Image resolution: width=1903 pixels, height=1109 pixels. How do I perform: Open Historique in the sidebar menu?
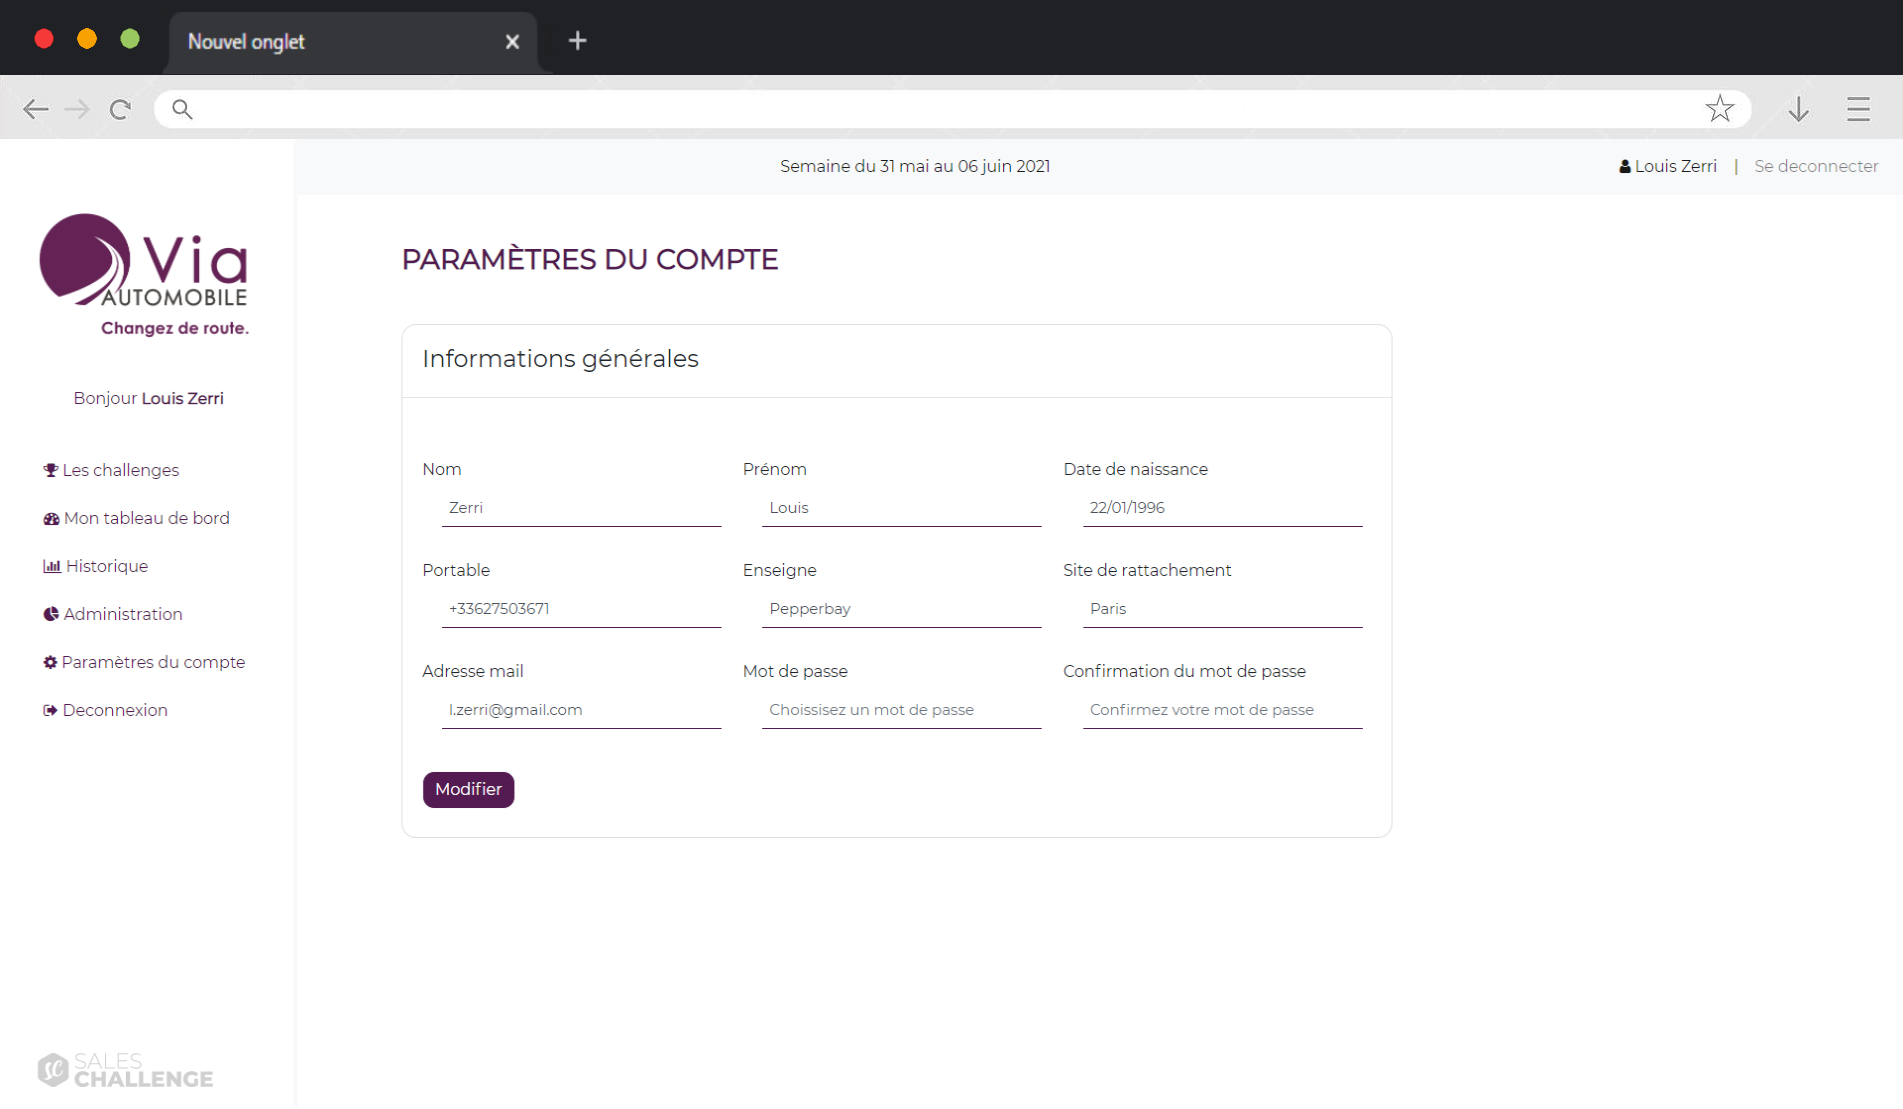pyautogui.click(x=106, y=567)
